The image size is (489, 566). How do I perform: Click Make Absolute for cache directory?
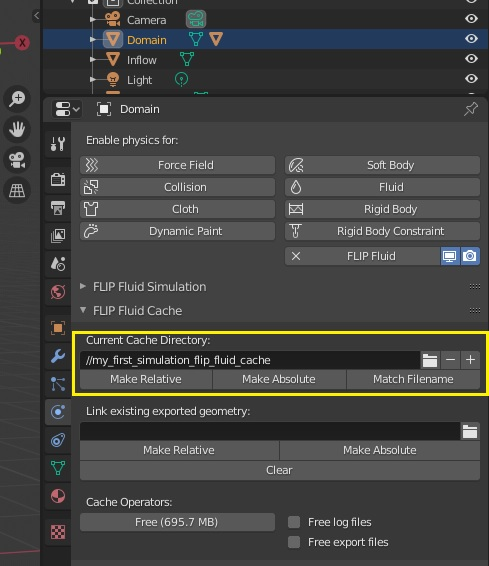pos(279,379)
